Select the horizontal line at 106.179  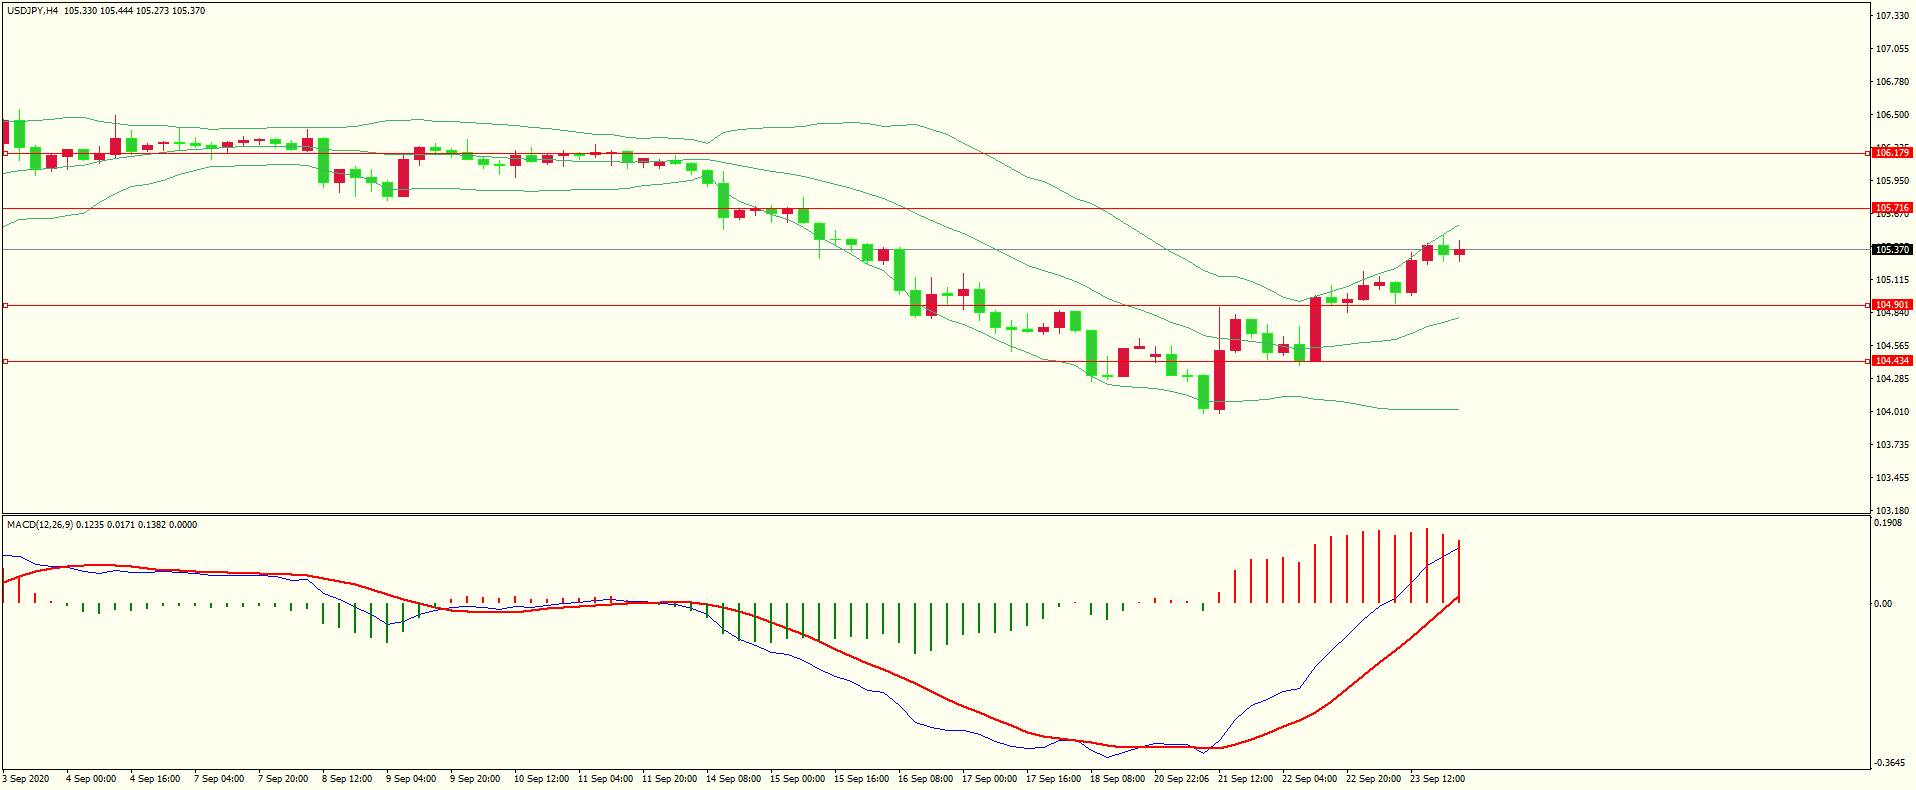936,154
